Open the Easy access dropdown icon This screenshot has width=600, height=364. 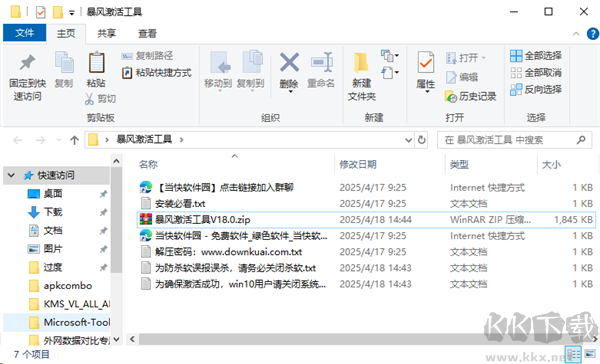point(390,72)
